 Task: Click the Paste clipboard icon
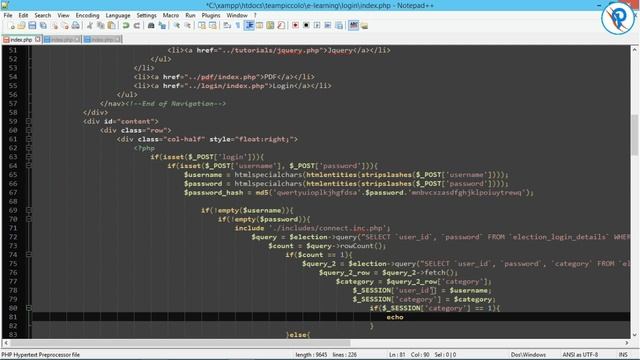tap(111, 25)
